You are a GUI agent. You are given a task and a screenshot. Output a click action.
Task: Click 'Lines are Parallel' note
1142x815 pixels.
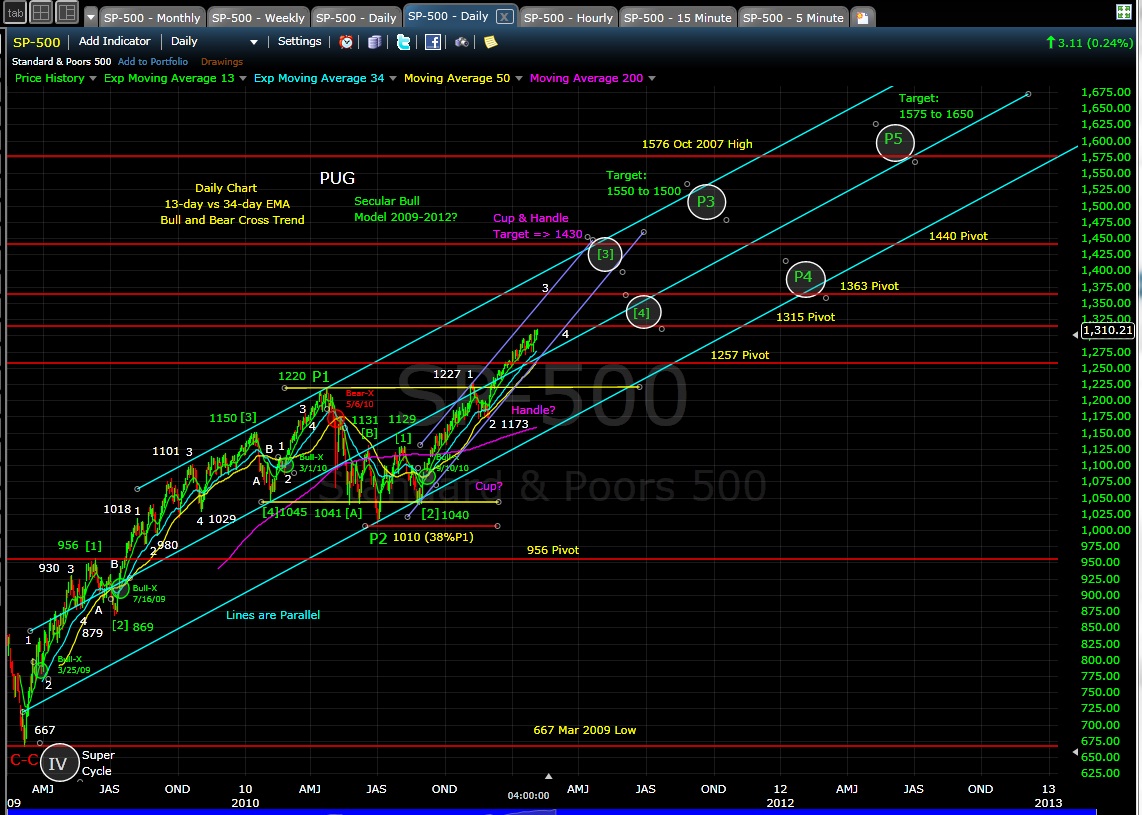coord(272,615)
